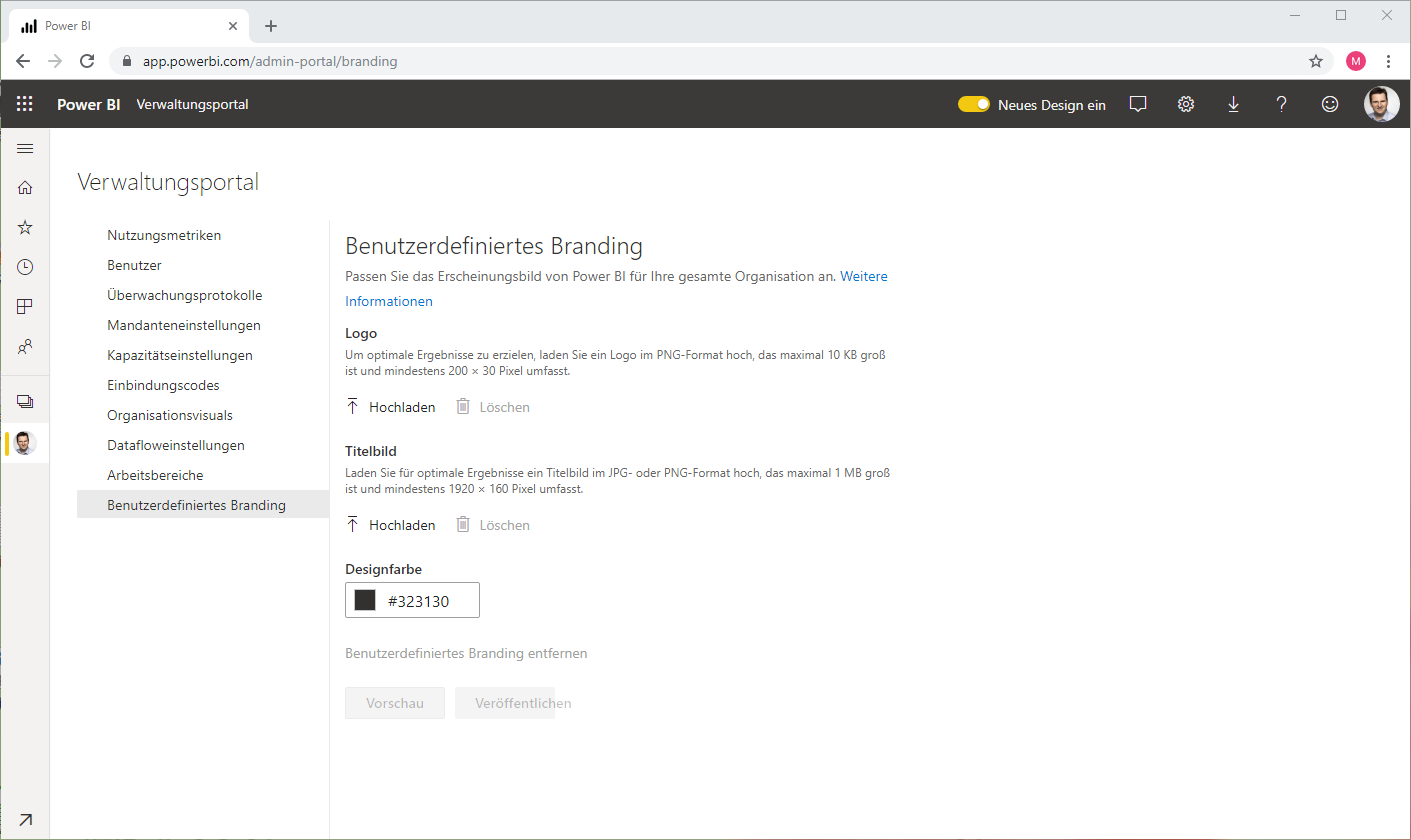Open Recent clock icon in the sidebar

coord(25,267)
